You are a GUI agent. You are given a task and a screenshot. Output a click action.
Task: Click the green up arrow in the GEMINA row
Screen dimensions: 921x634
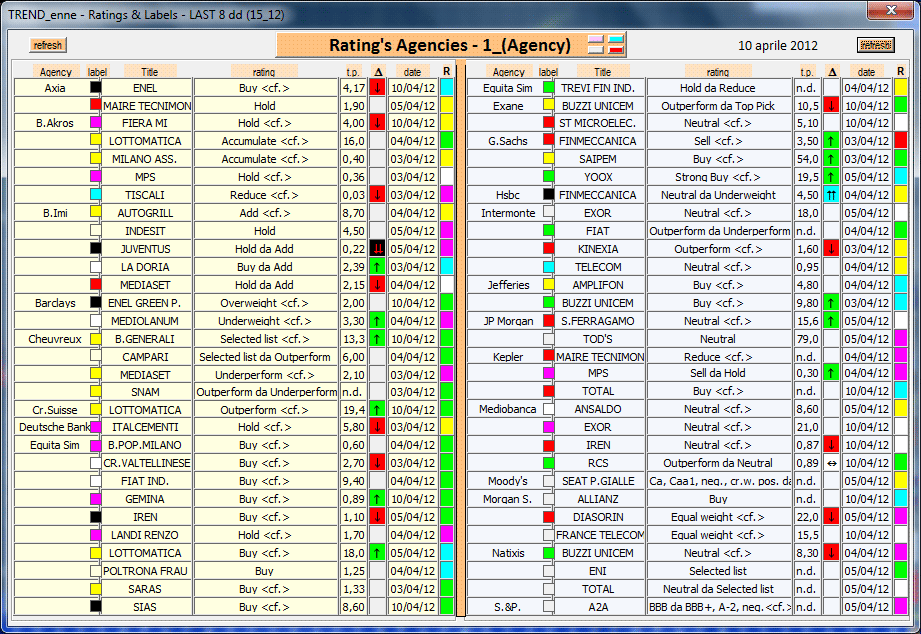click(x=377, y=499)
